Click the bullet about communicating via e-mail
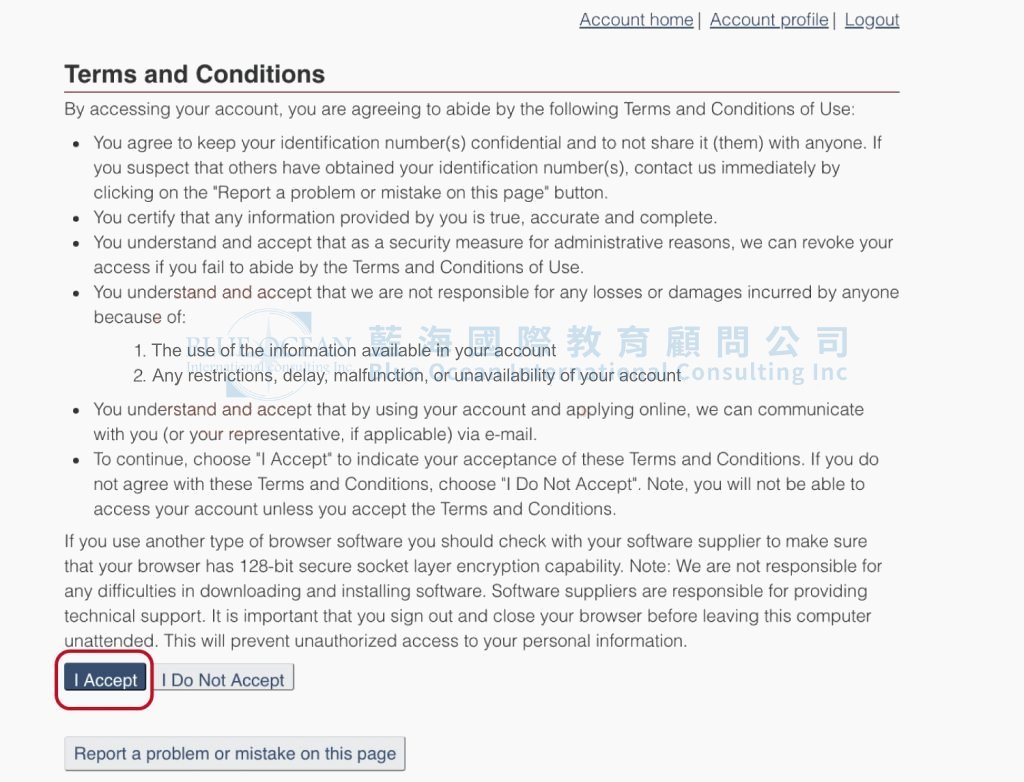1024x782 pixels. [x=479, y=421]
